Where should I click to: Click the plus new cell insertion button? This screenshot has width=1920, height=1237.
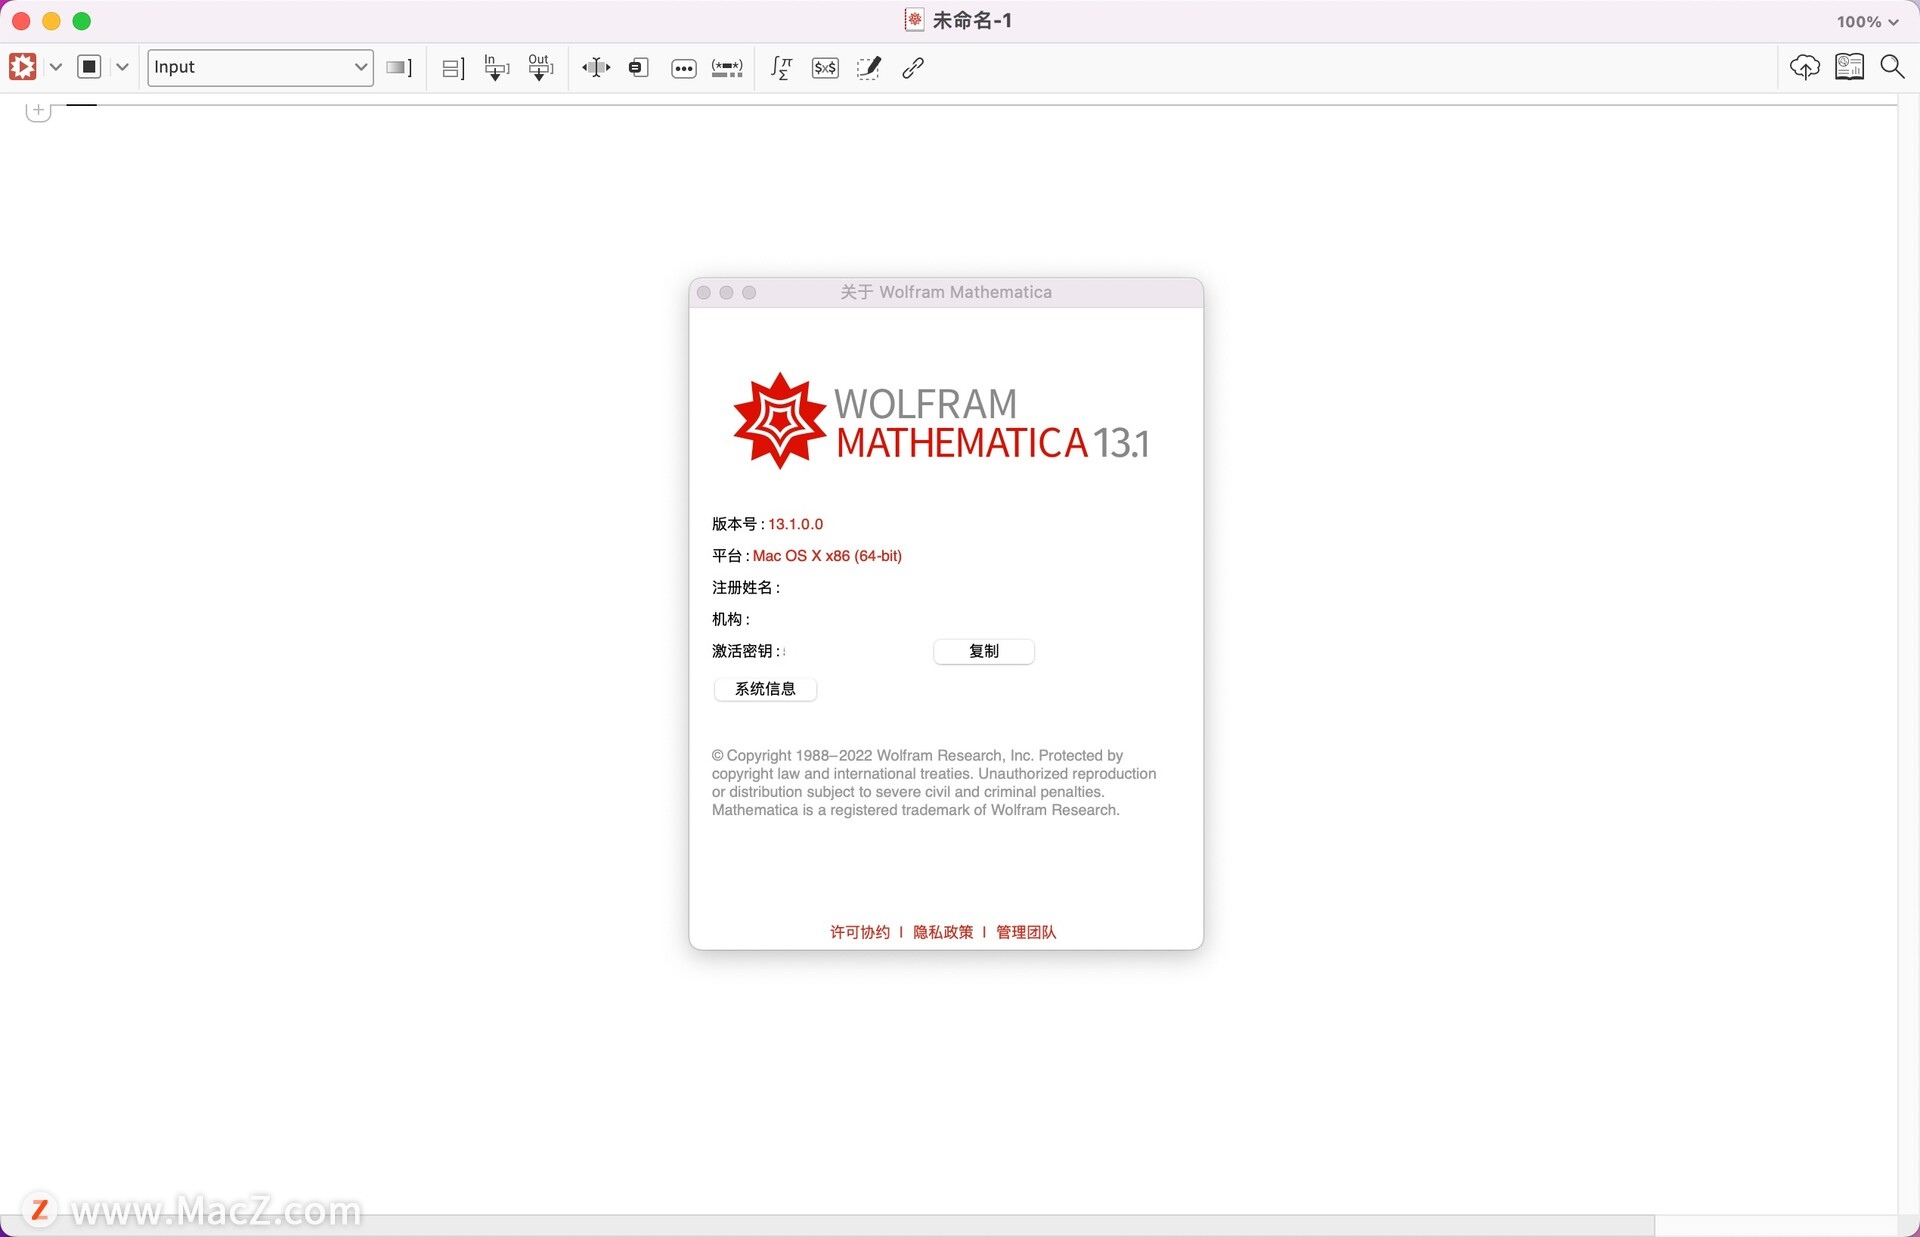pos(38,110)
